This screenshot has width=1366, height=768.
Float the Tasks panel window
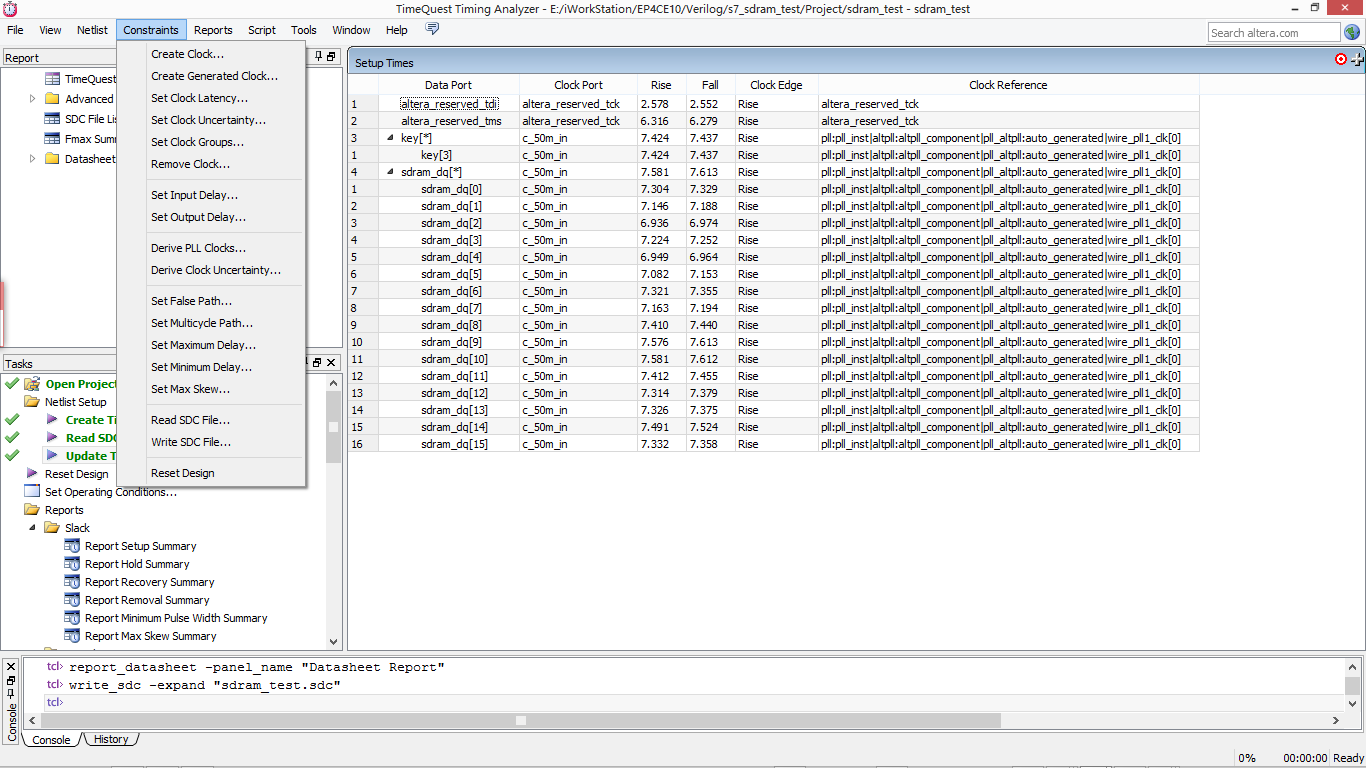pyautogui.click(x=317, y=363)
